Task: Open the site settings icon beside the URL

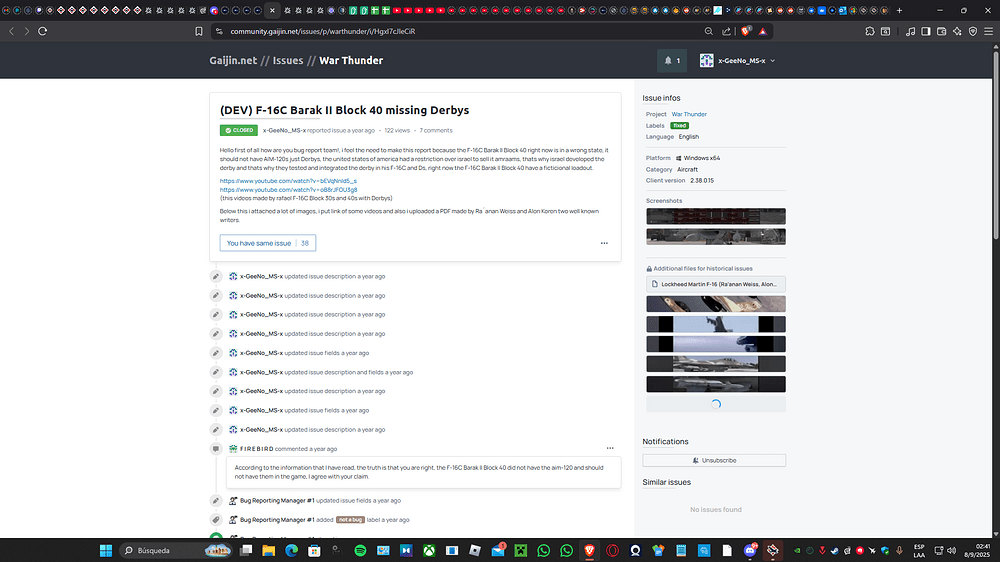Action: click(x=219, y=31)
